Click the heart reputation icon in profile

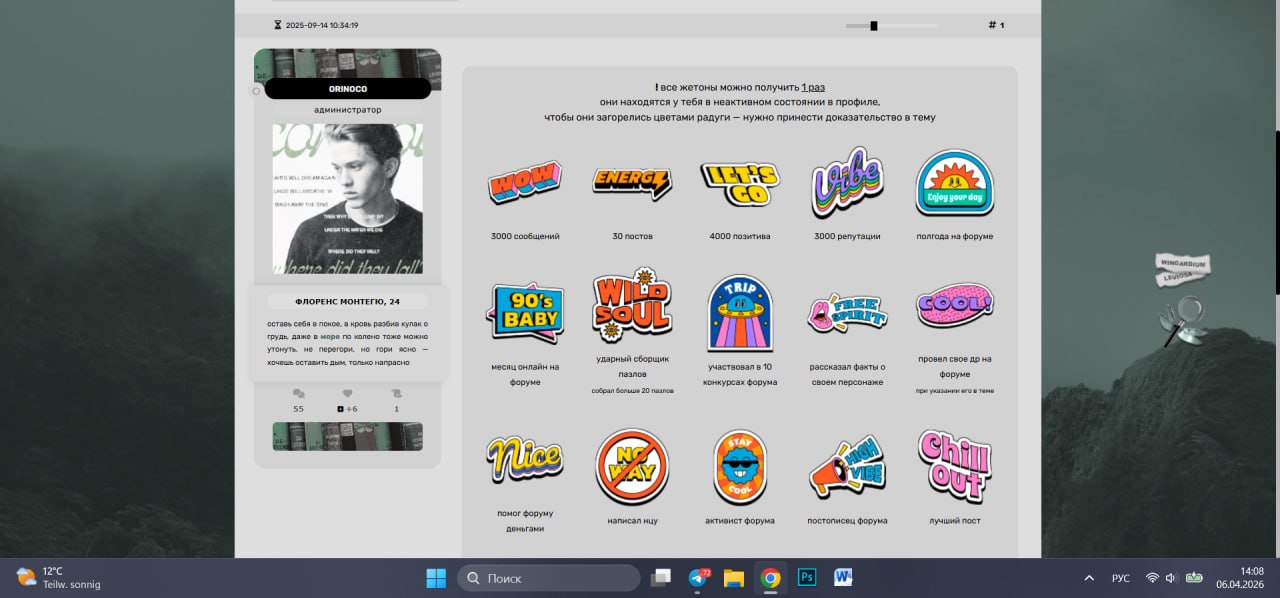tap(347, 394)
